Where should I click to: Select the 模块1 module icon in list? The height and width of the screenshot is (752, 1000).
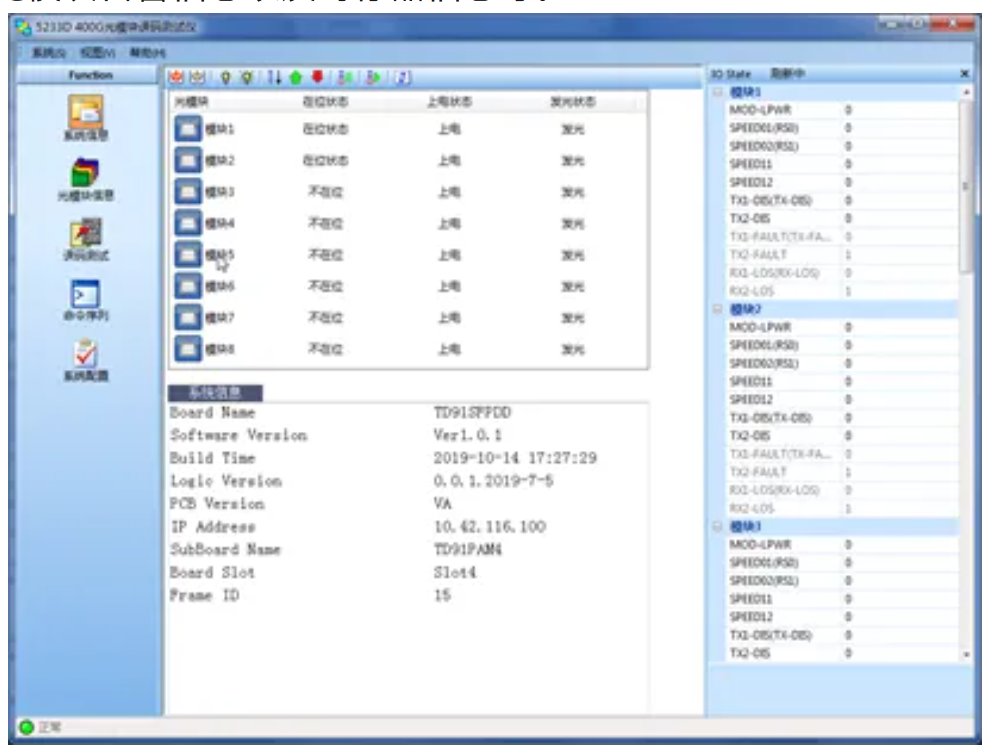coord(188,129)
